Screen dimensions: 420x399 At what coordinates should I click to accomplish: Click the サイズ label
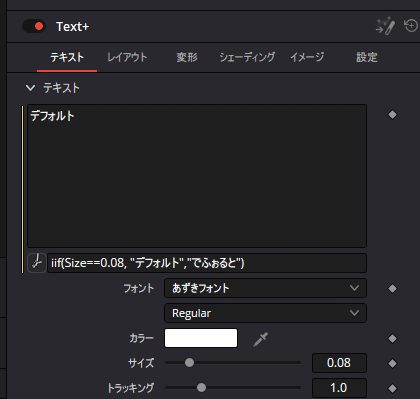[x=141, y=363]
